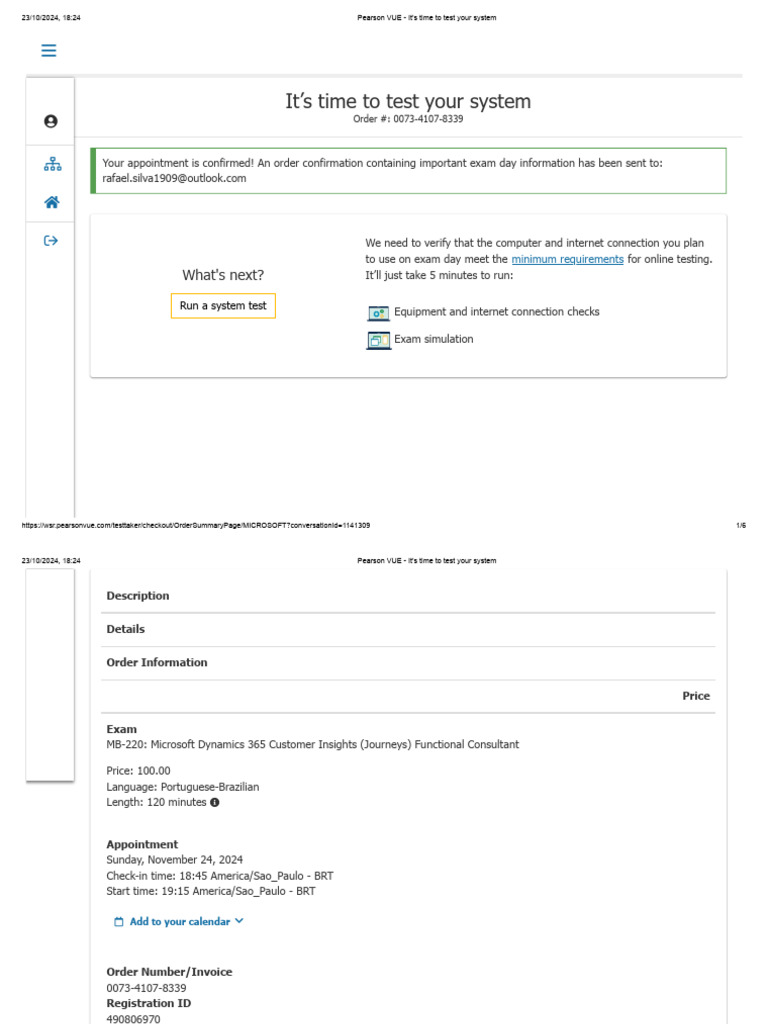The width and height of the screenshot is (768, 1024).
Task: Click the sign out icon
Action: (51, 240)
